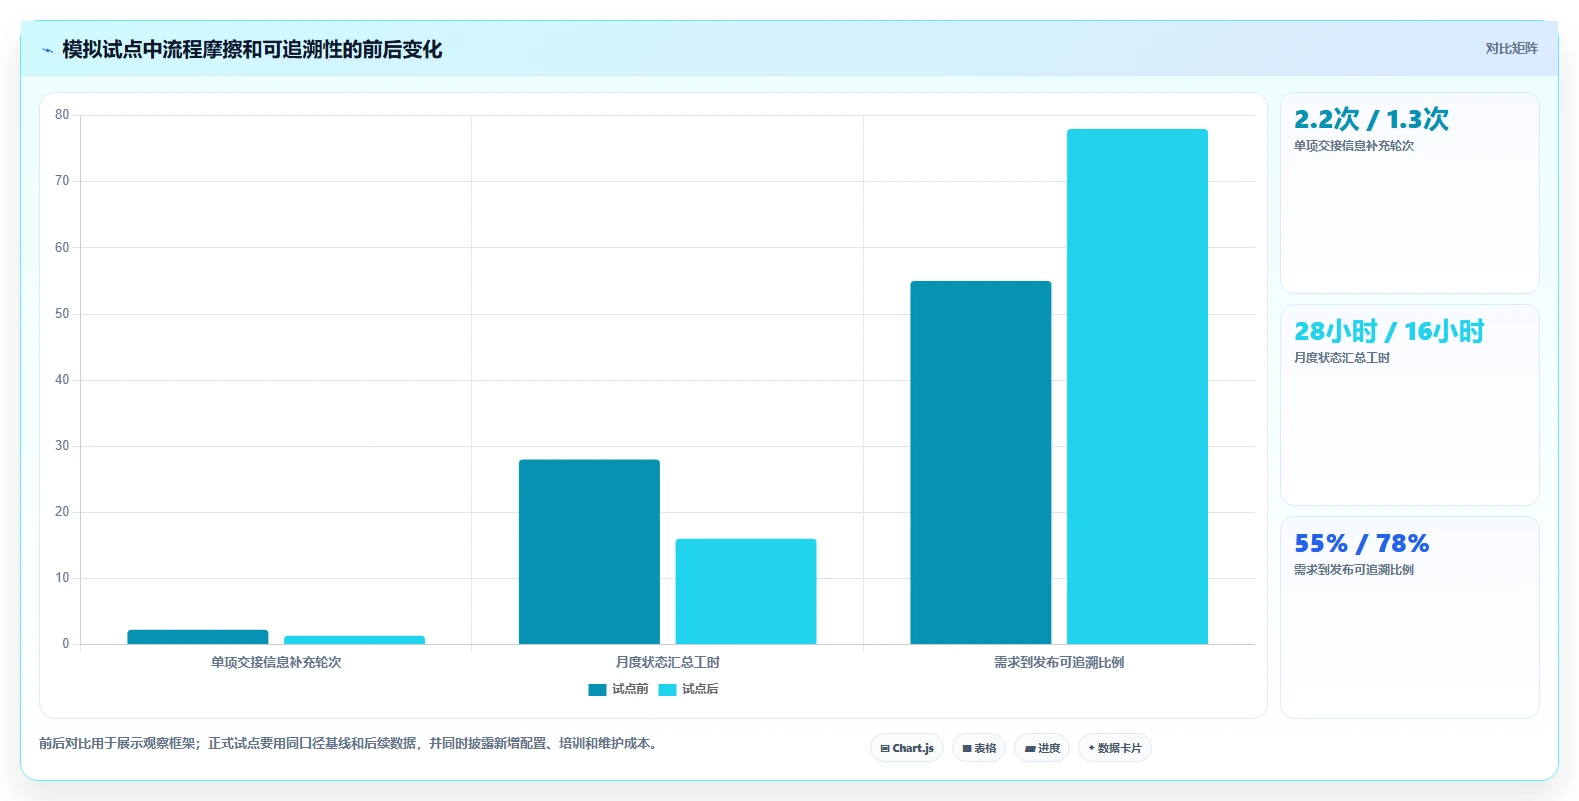
Task: Click the y-axis tick label 0
Action: (66, 644)
